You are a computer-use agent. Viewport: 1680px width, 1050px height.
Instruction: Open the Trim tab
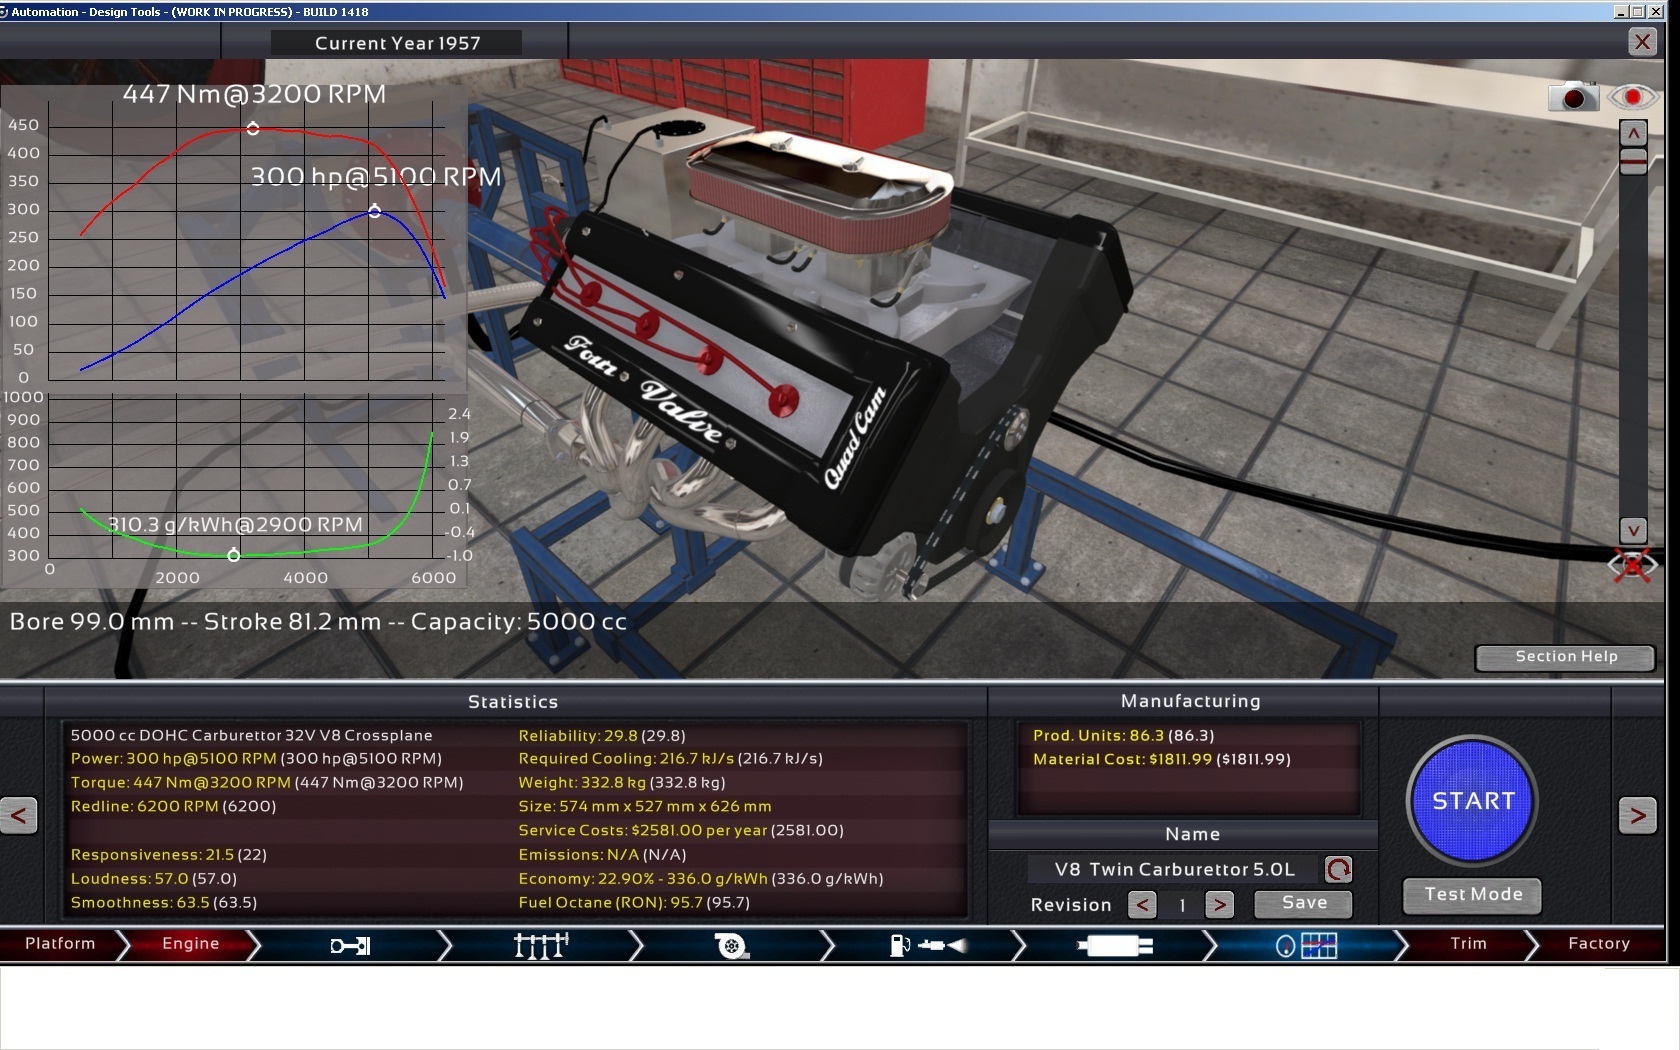pos(1468,944)
